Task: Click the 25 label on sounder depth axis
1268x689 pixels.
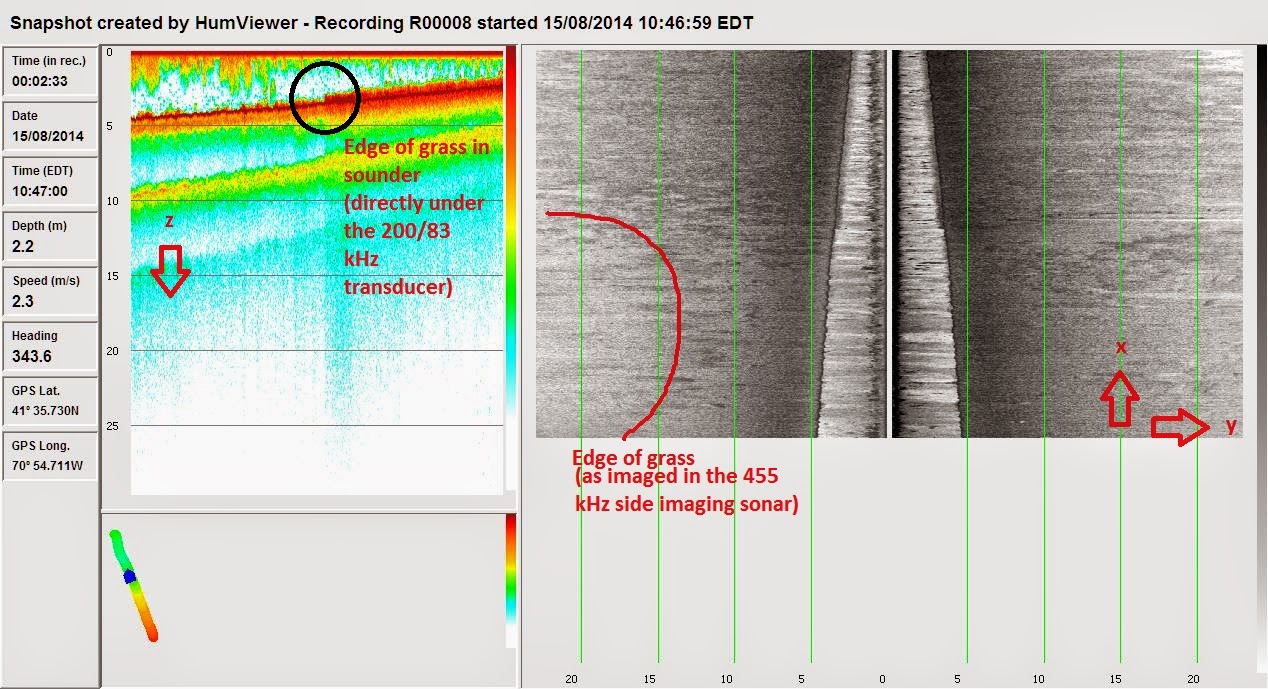Action: pyautogui.click(x=112, y=426)
